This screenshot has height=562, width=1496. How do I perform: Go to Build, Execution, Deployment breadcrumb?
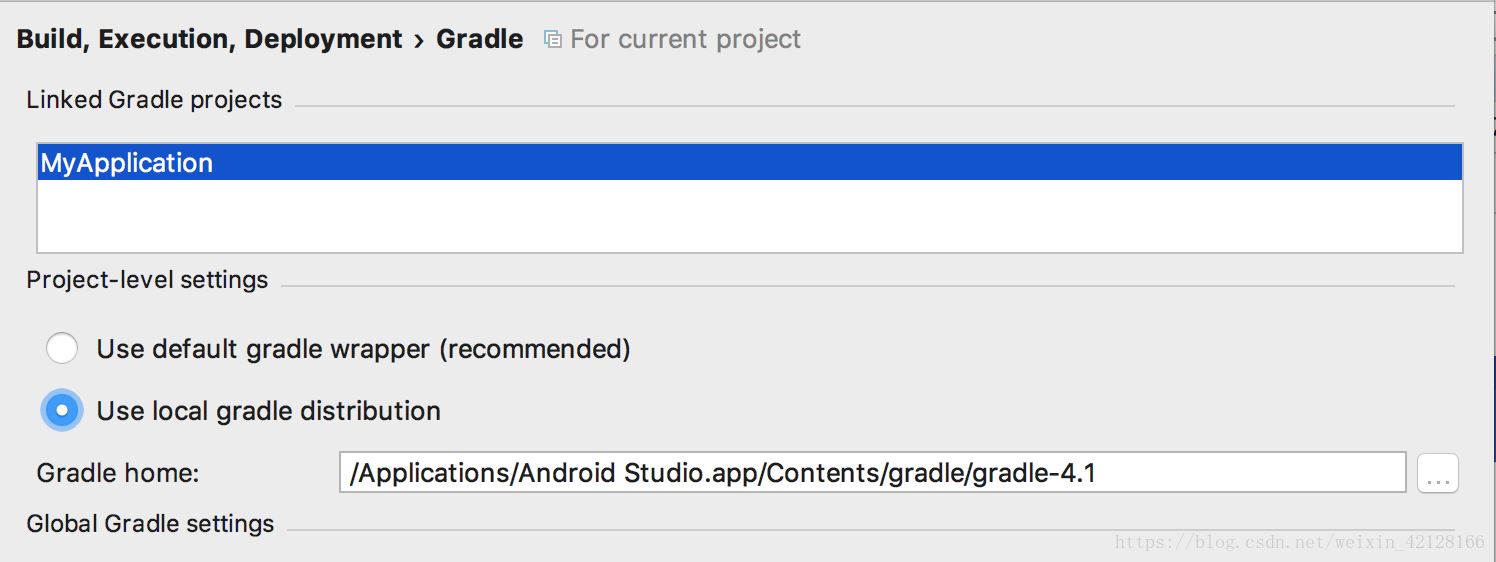(x=209, y=39)
